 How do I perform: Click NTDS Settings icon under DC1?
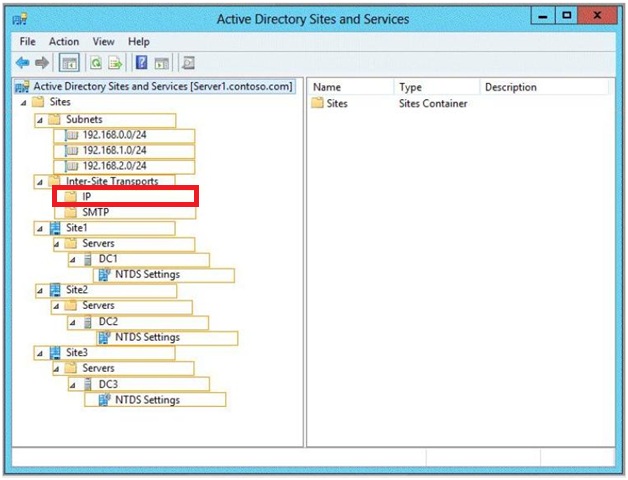(x=104, y=274)
